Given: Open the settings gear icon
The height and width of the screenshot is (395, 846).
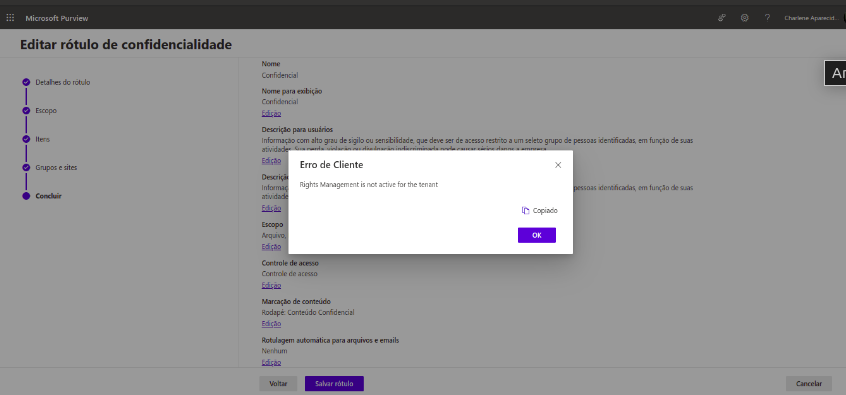Looking at the screenshot, I should (745, 18).
